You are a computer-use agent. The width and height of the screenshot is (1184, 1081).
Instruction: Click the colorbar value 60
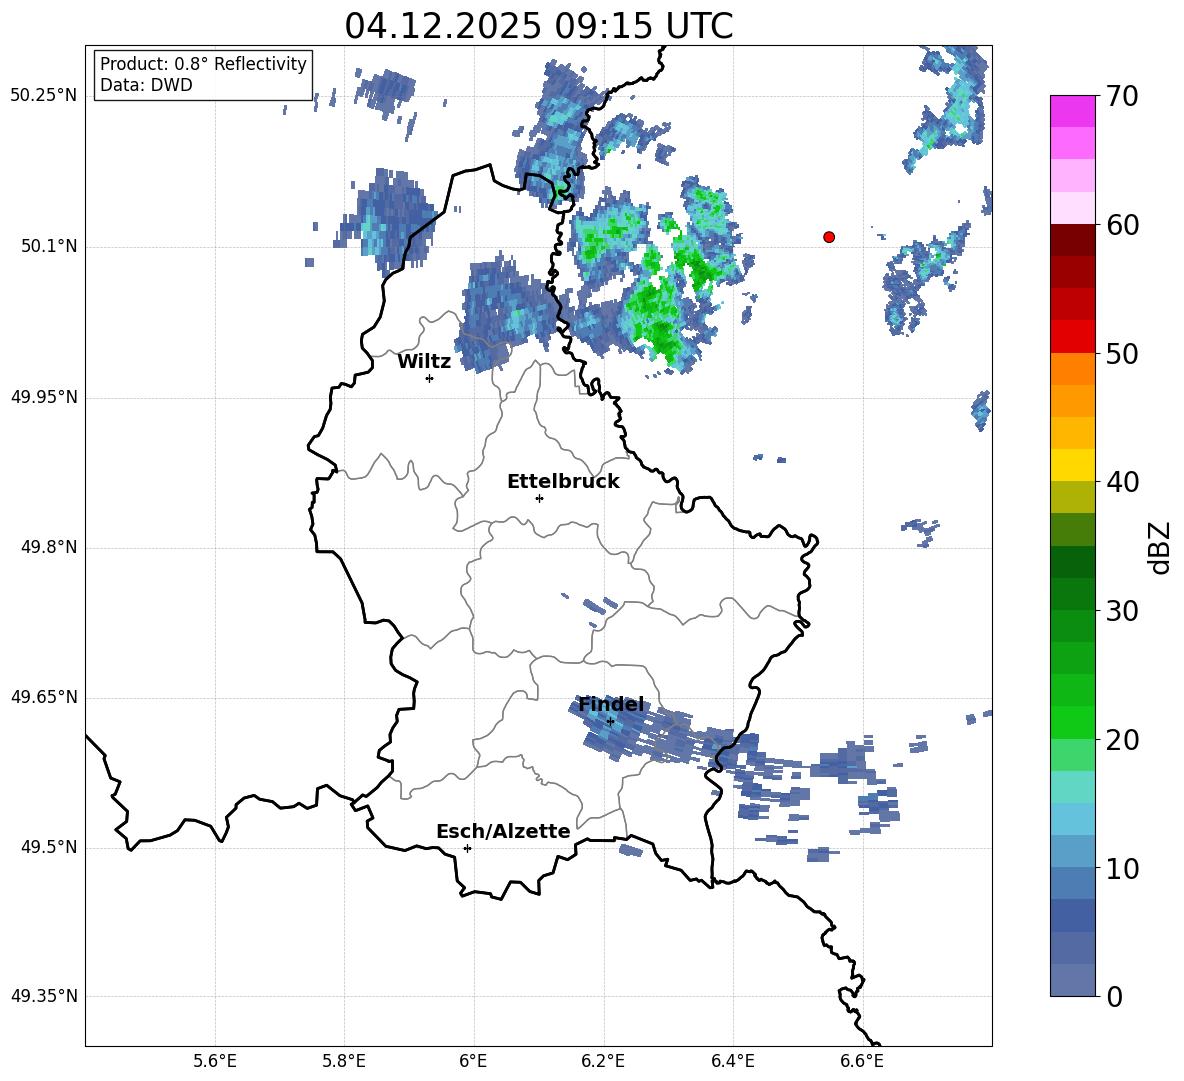[x=1122, y=225]
